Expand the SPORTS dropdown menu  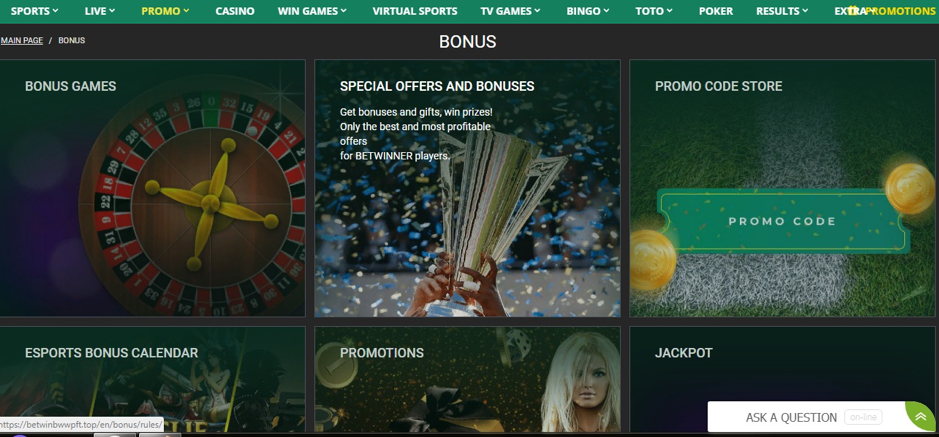tap(34, 11)
